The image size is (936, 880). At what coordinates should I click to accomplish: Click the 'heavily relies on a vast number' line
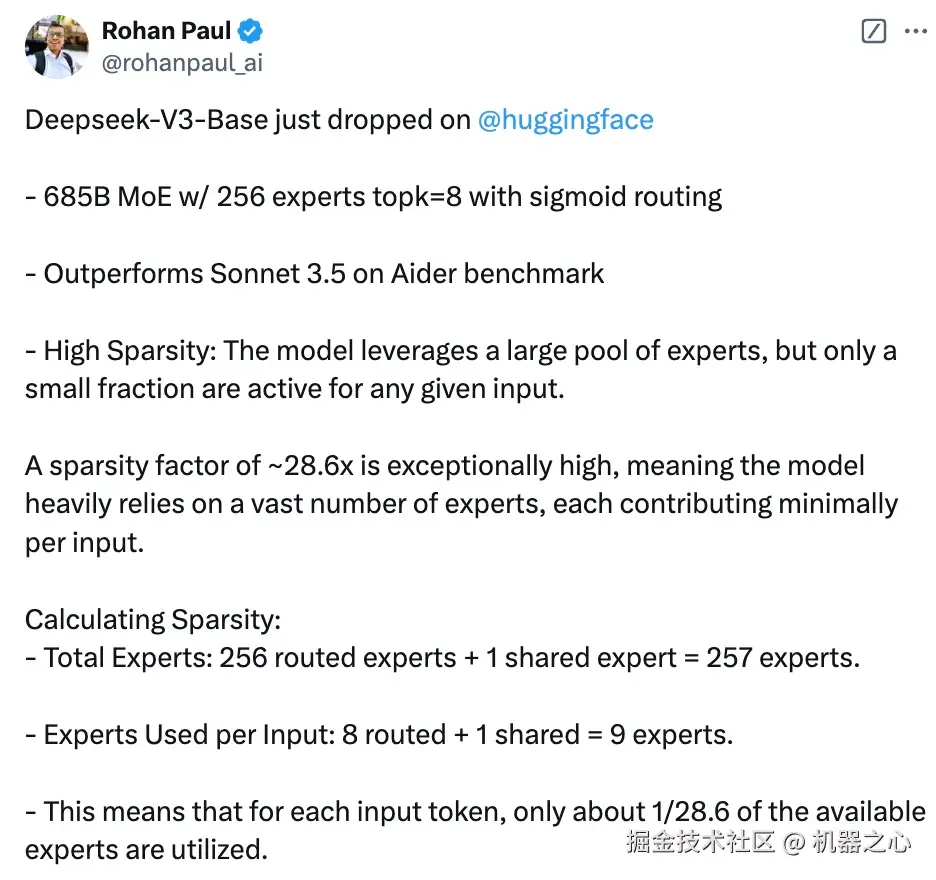click(x=461, y=504)
